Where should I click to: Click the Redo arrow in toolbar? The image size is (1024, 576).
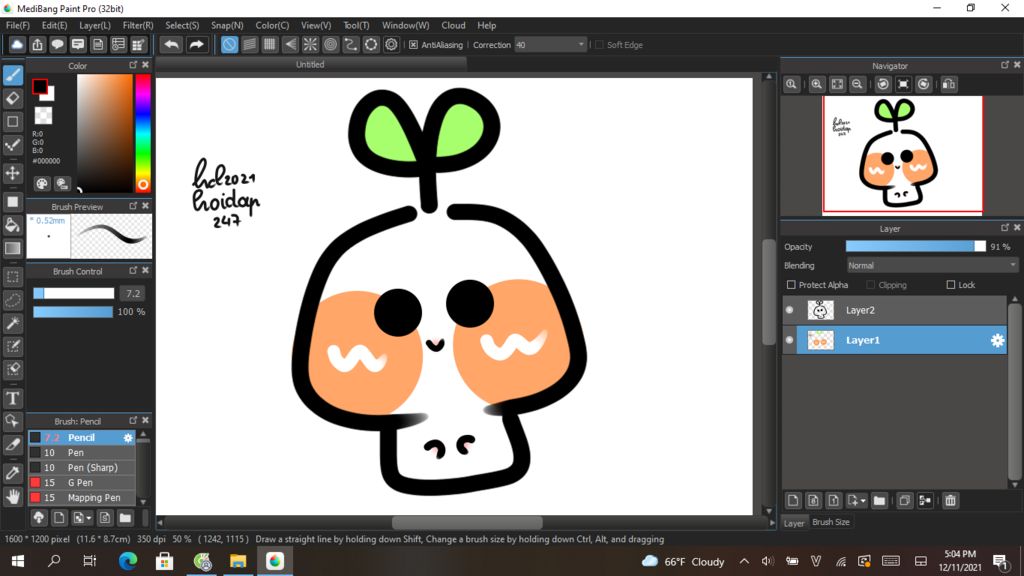pos(196,44)
